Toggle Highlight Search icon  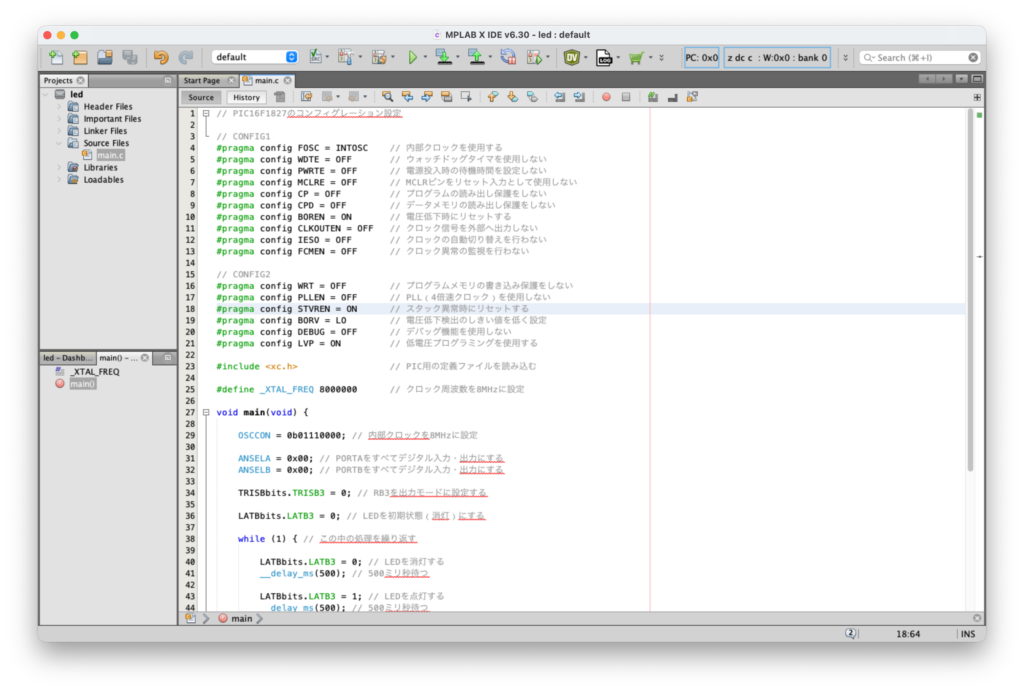(x=447, y=97)
